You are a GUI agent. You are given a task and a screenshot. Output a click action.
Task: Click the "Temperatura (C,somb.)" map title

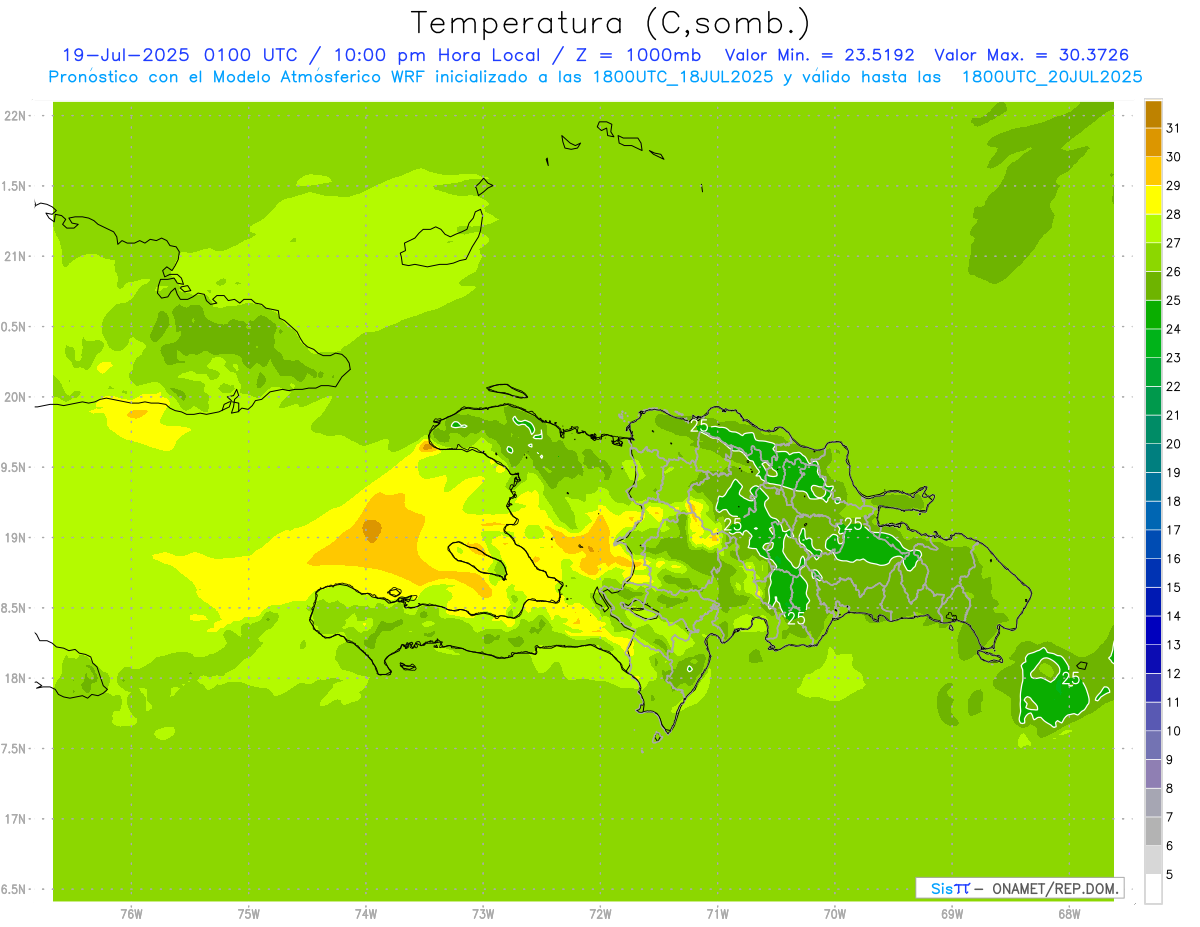[611, 23]
